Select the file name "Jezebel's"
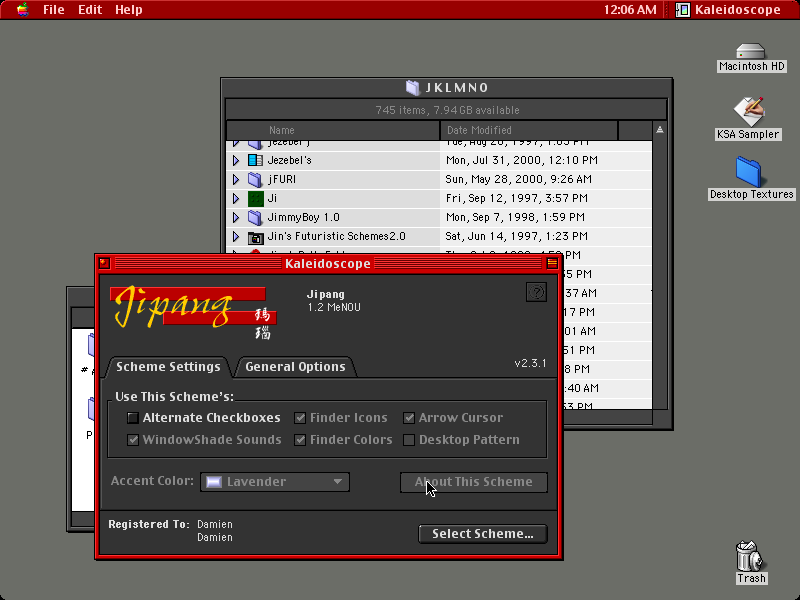 (289, 160)
